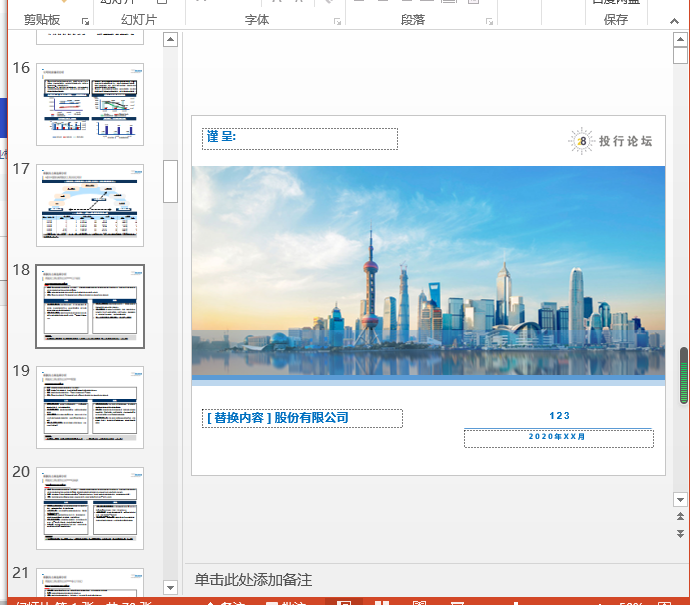Image resolution: width=690 pixels, height=605 pixels.
Task: Click the 2020年XX月 date text box
Action: coord(558,438)
